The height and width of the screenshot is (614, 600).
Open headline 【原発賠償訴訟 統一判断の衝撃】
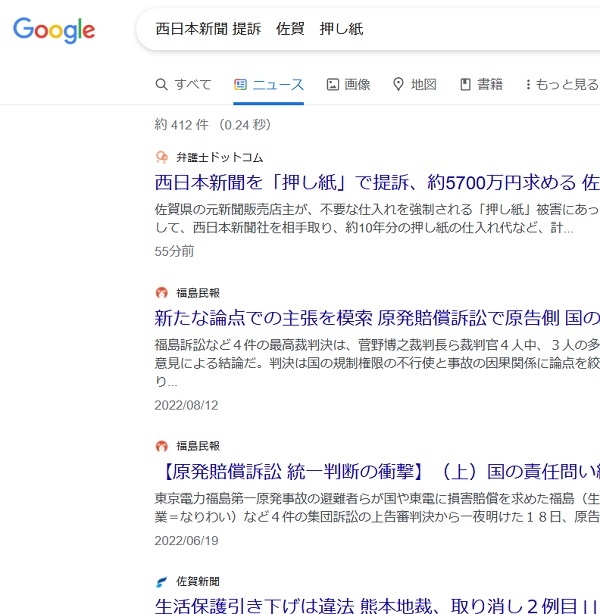pyautogui.click(x=381, y=471)
